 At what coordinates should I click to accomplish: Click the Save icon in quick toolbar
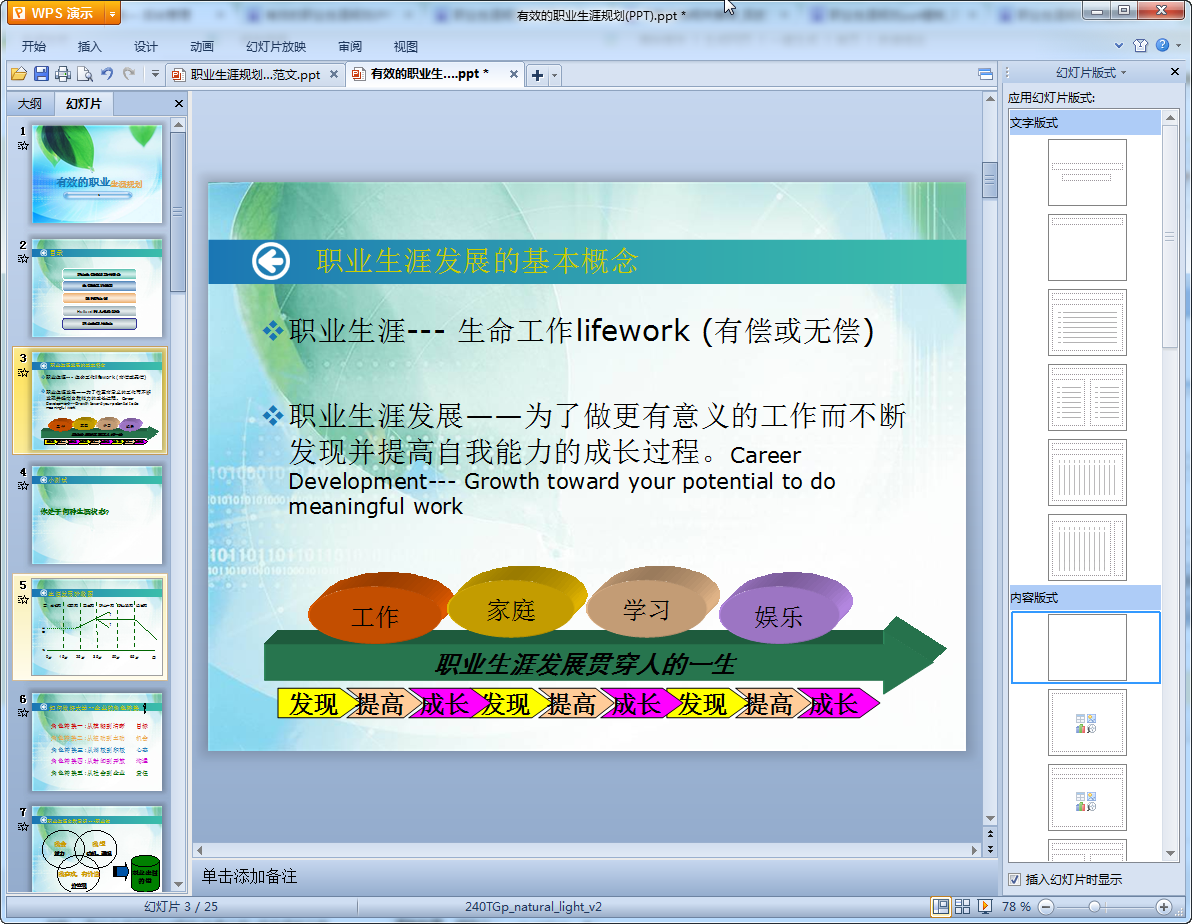[41, 74]
